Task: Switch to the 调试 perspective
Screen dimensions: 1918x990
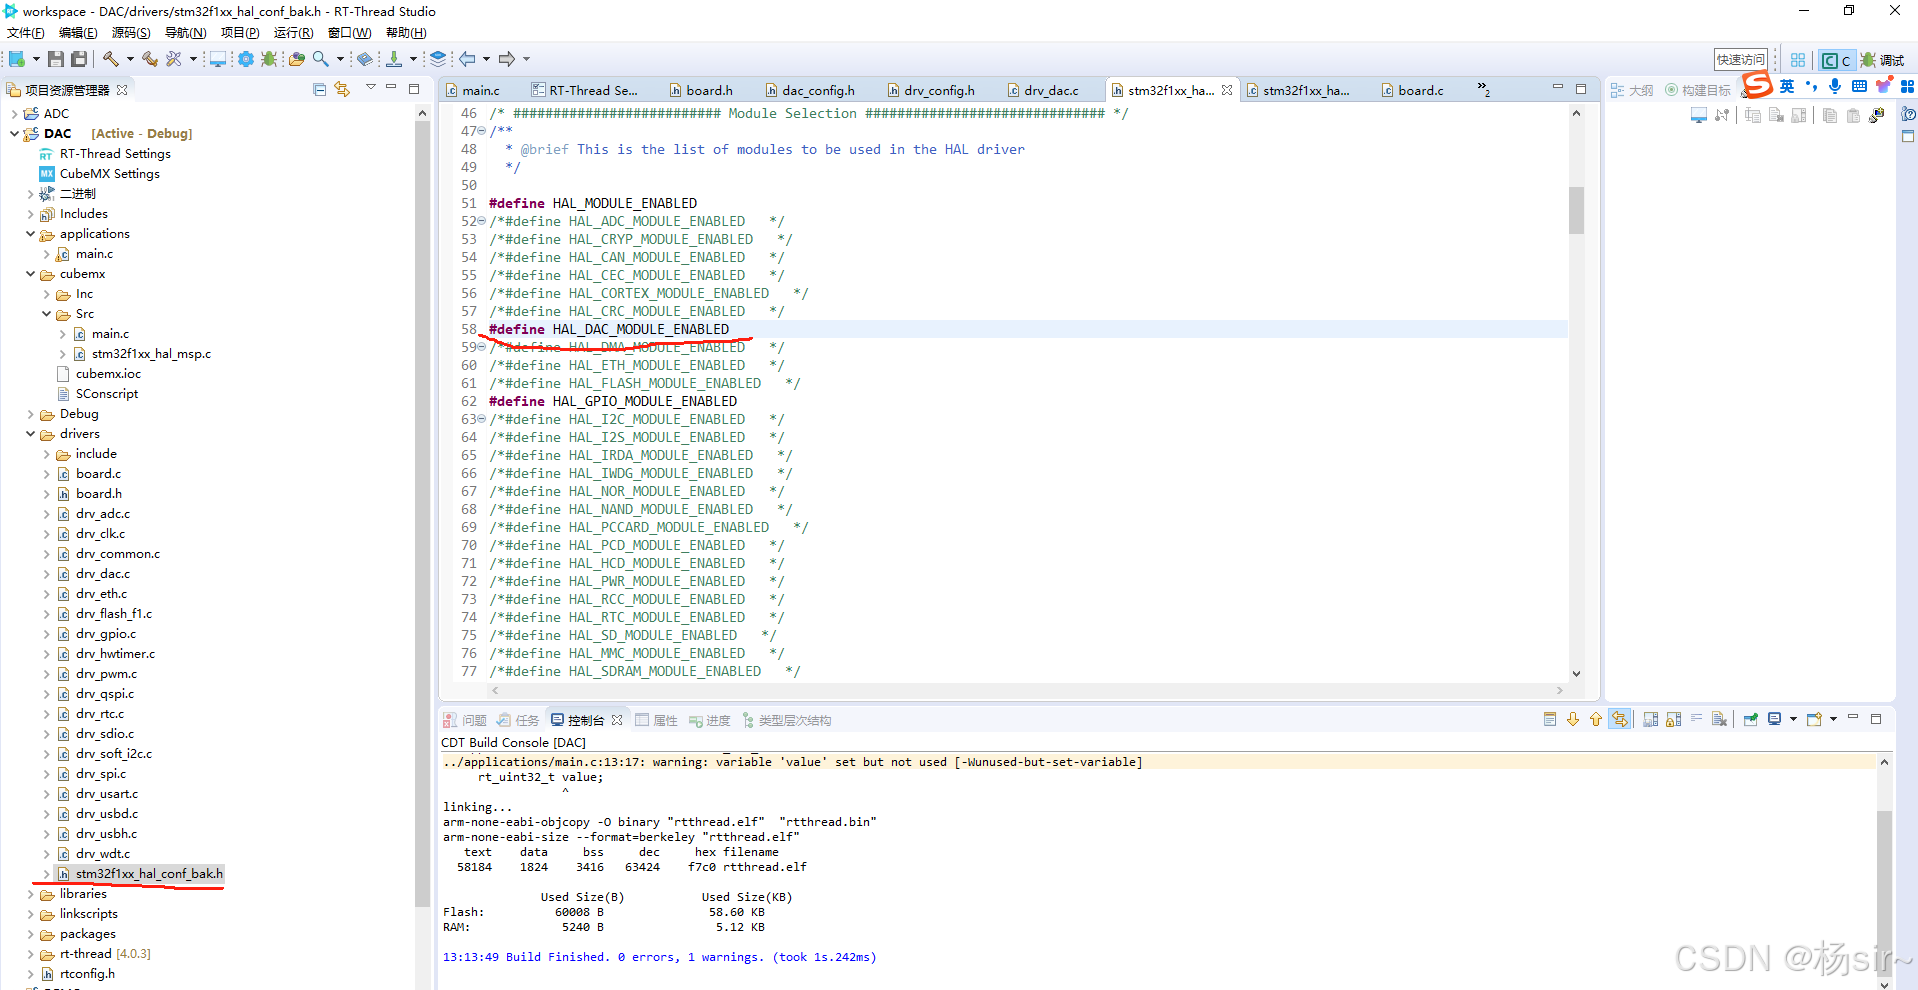Action: point(1882,60)
